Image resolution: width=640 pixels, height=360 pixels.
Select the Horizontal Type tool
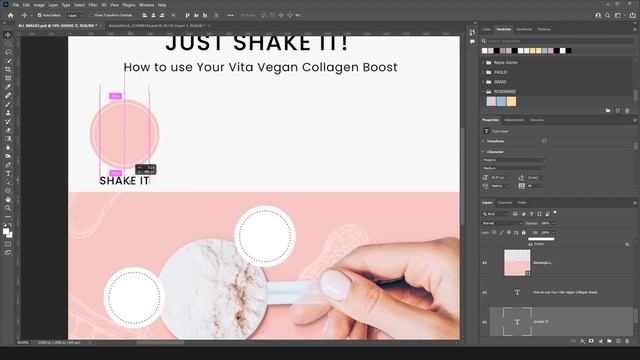(x=8, y=173)
